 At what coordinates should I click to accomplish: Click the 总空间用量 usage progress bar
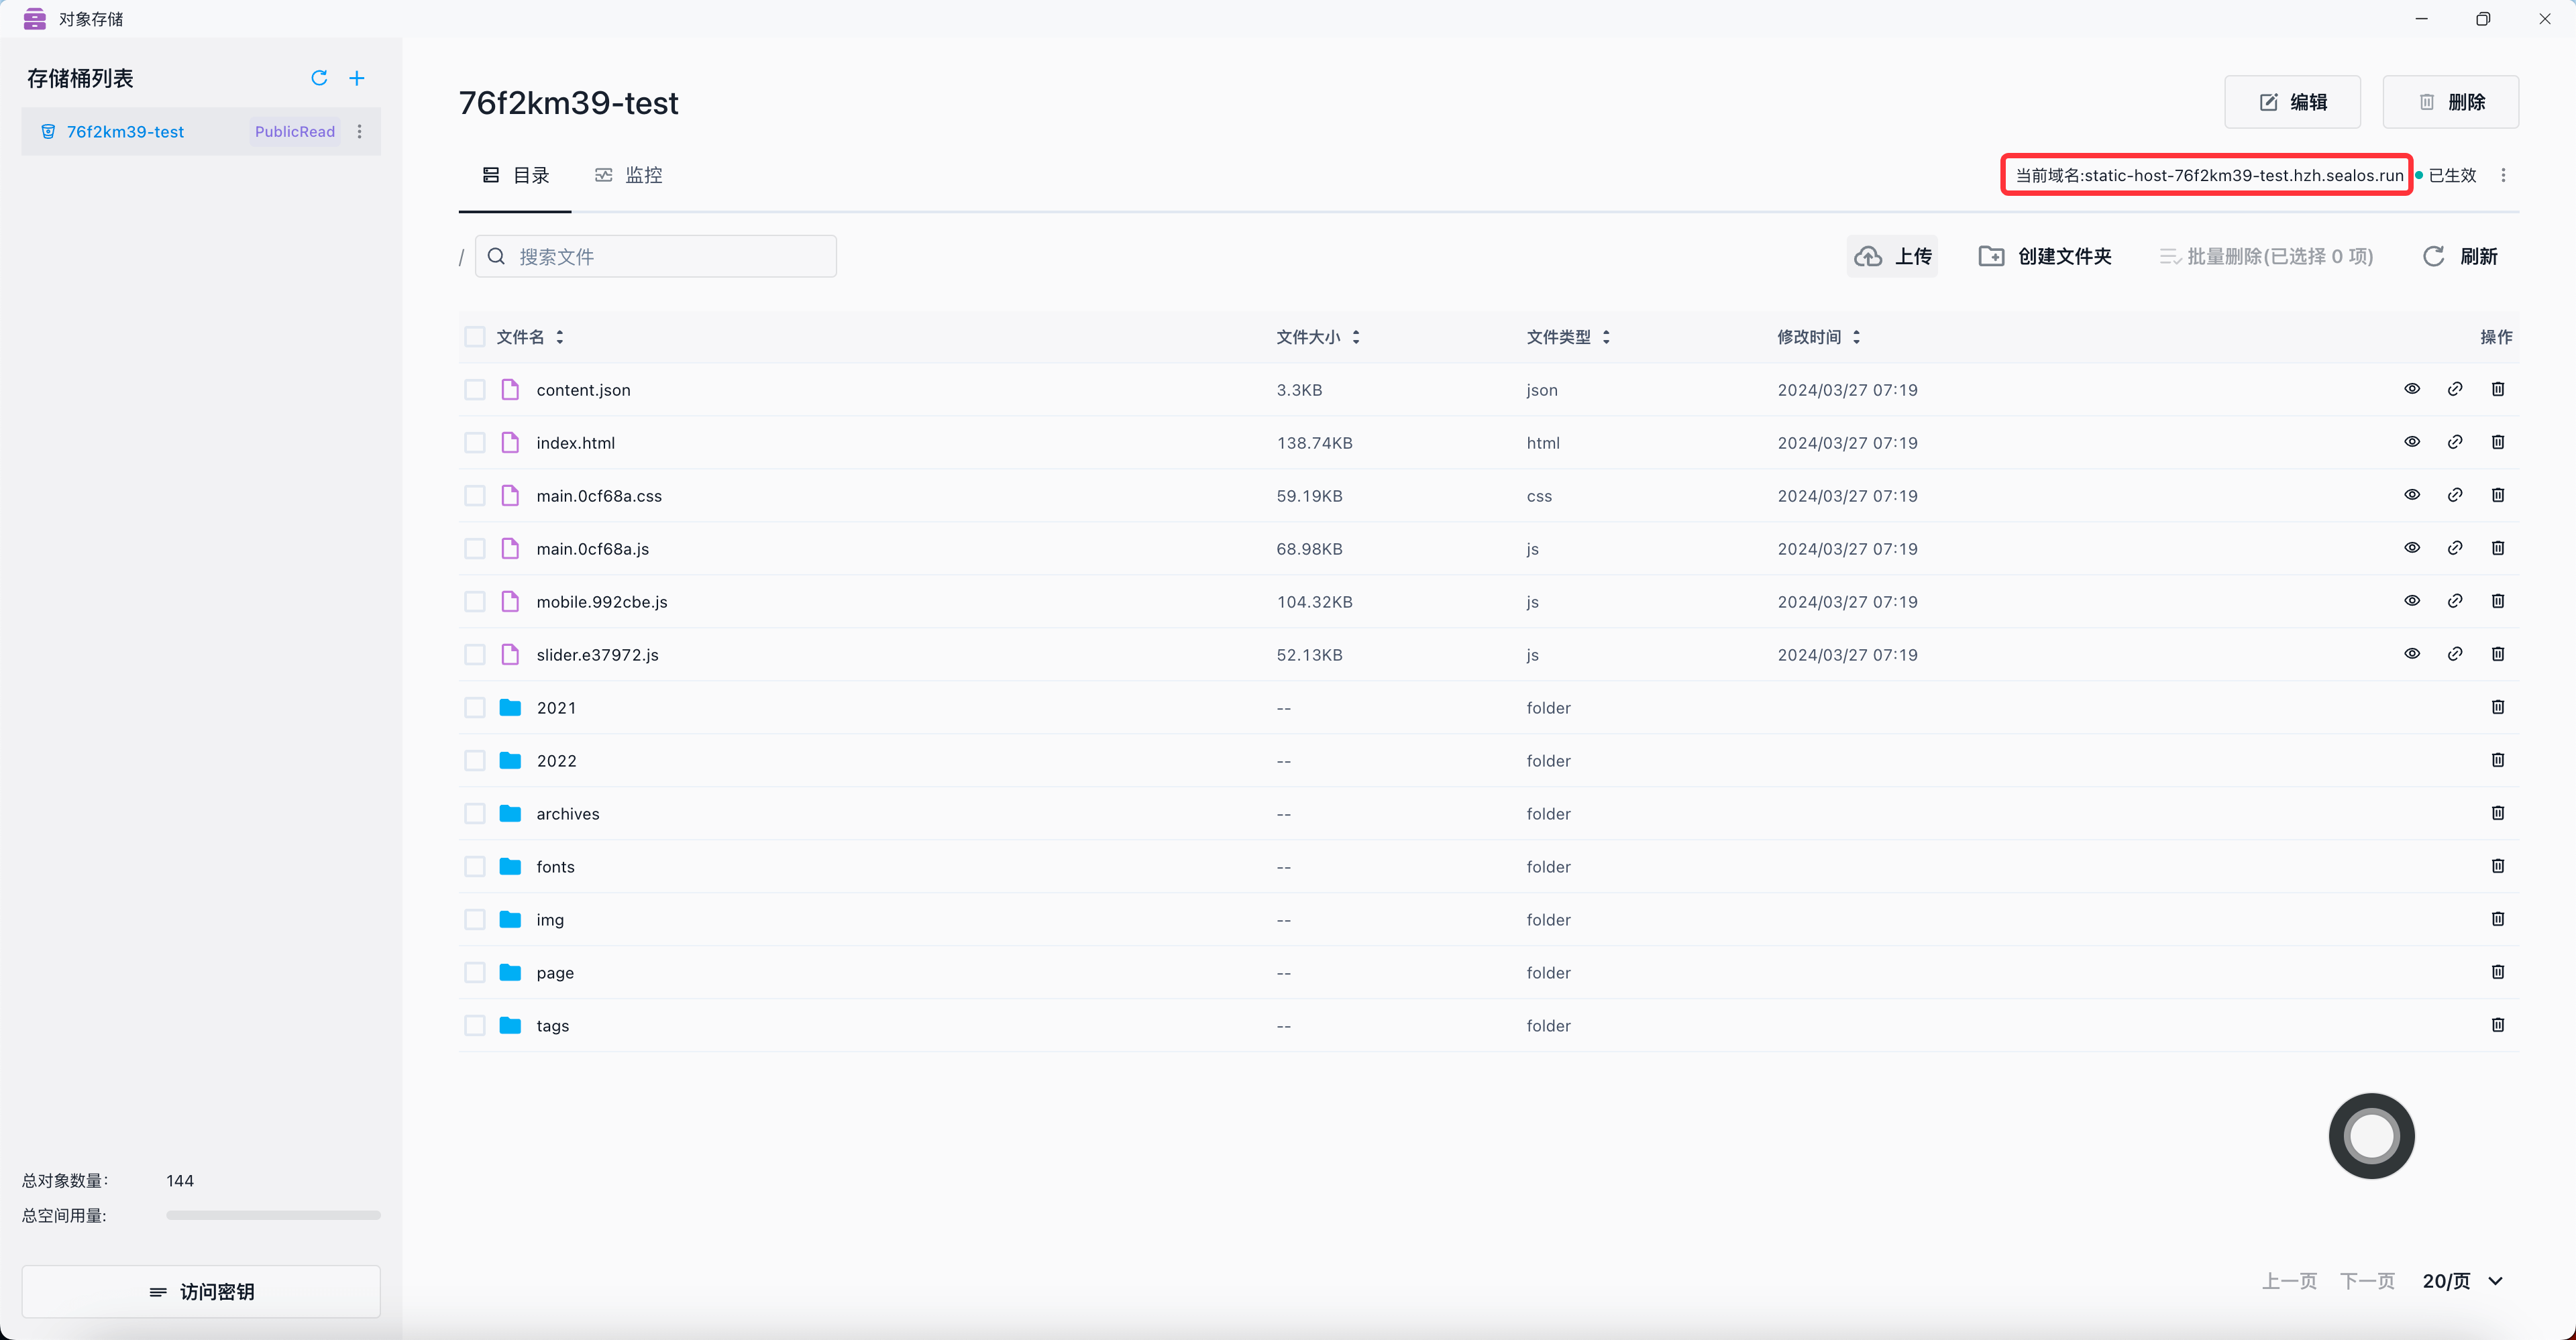(x=273, y=1216)
